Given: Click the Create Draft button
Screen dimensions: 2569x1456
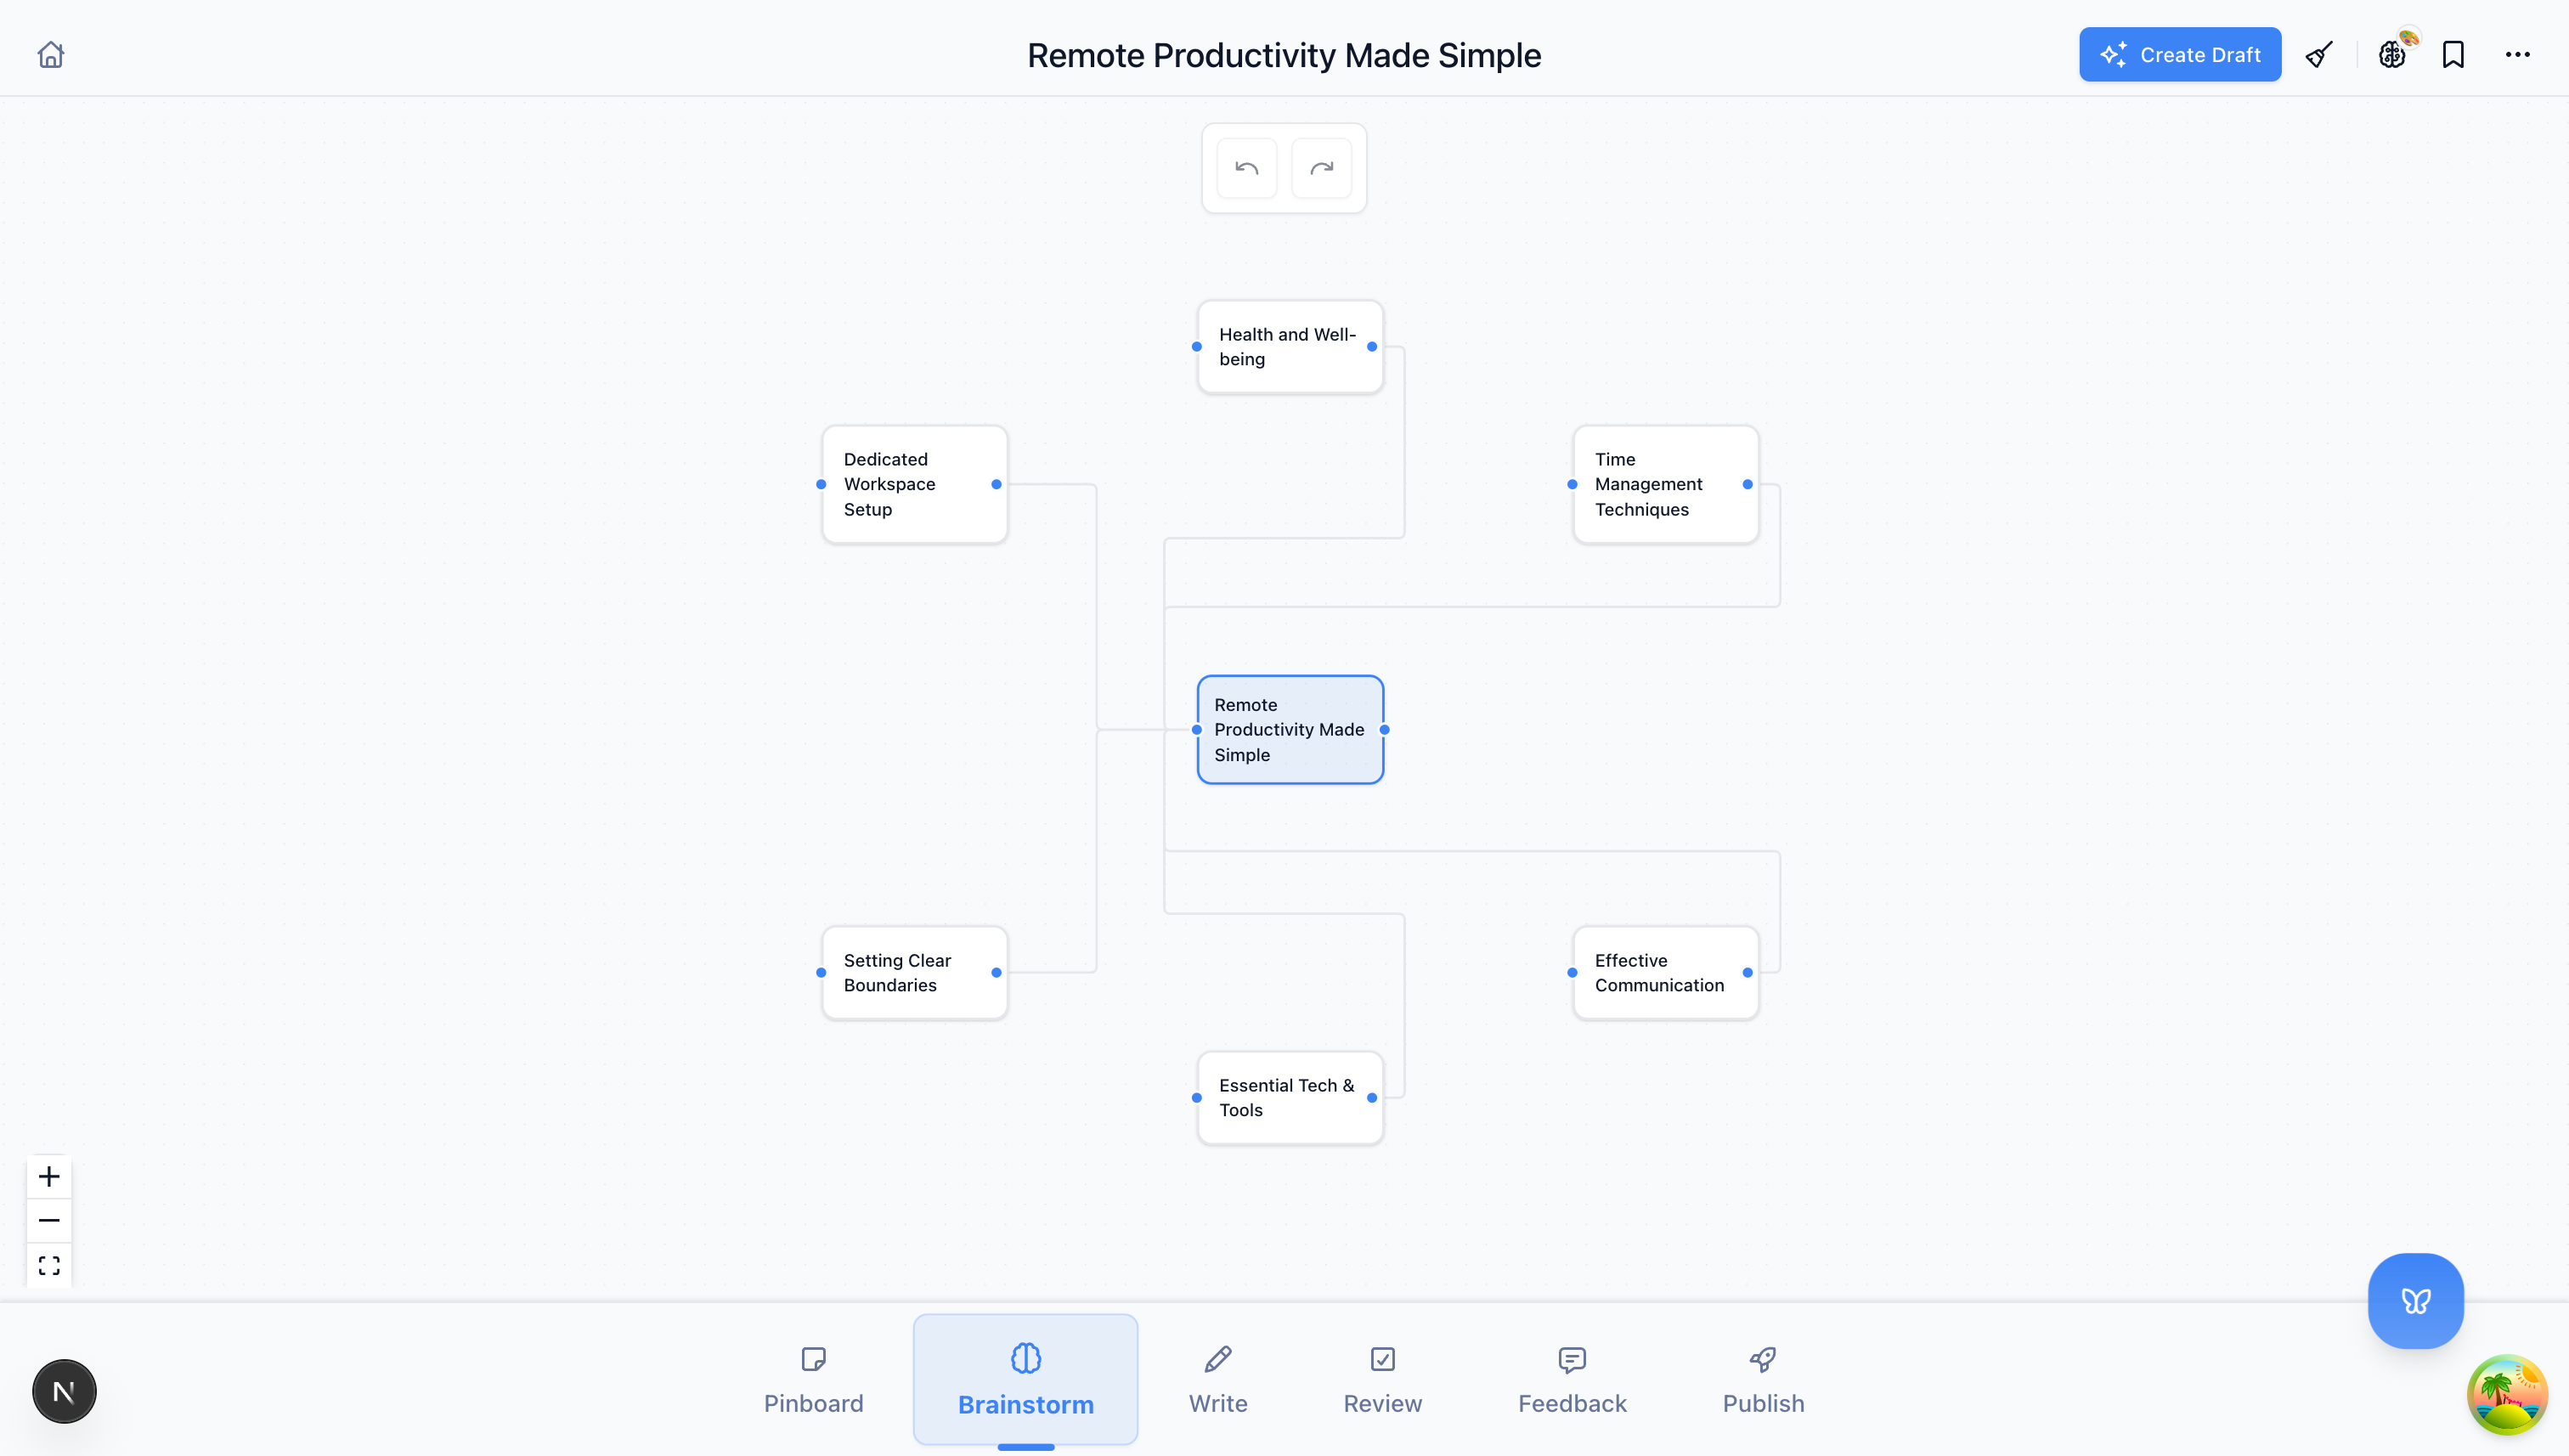Looking at the screenshot, I should click(2180, 54).
